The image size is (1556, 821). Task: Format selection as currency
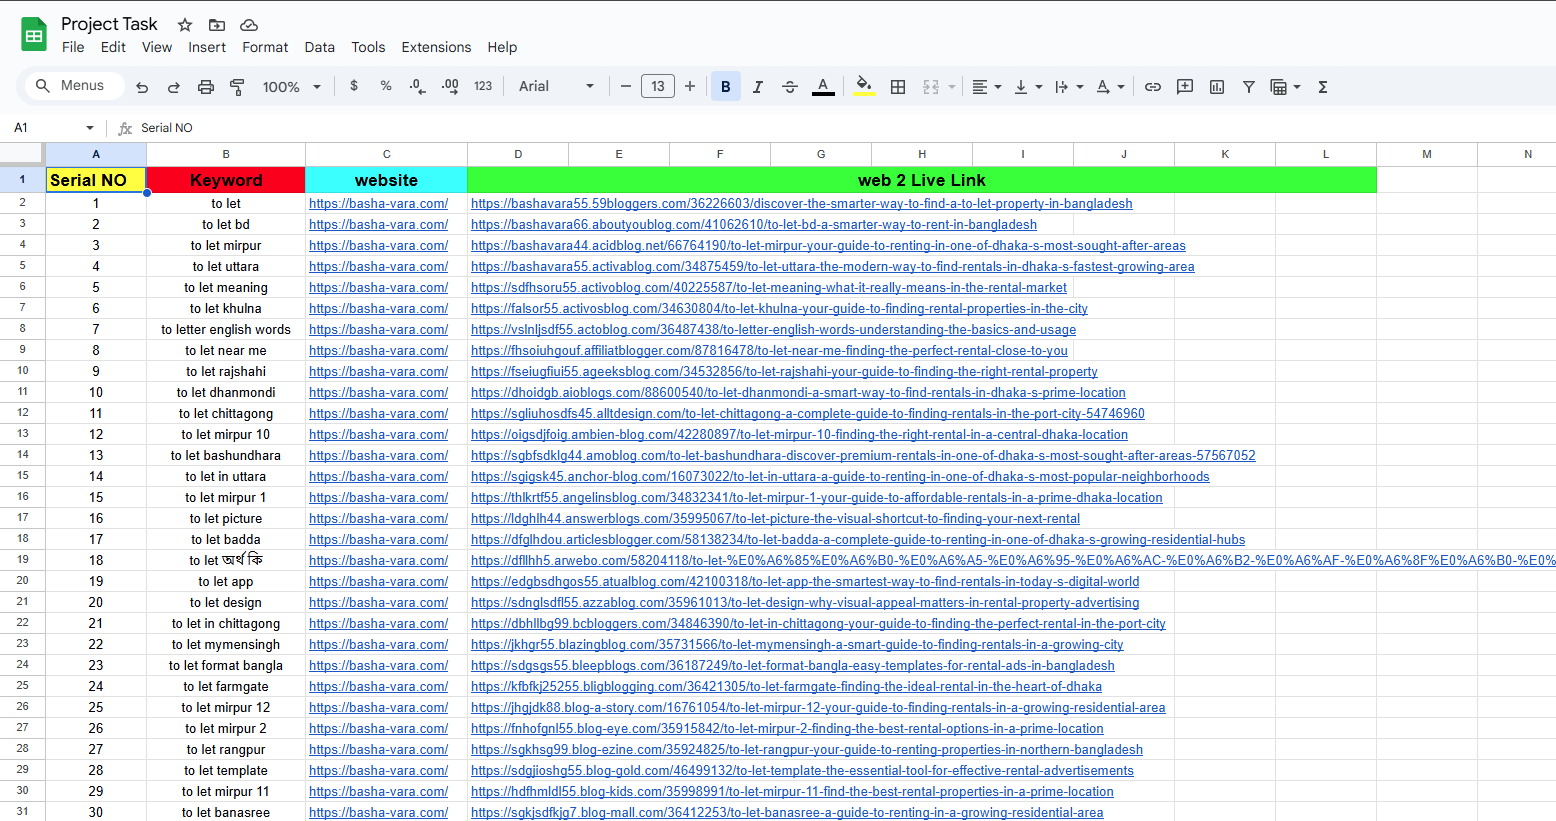tap(353, 86)
